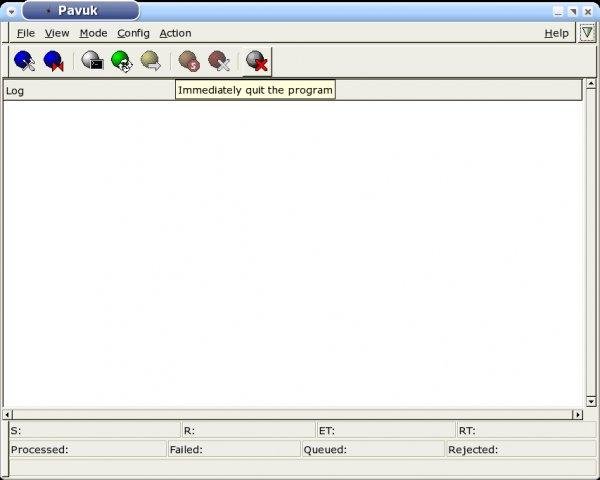
Task: Click the horizontal scrollbar left arrow
Action: click(8, 414)
